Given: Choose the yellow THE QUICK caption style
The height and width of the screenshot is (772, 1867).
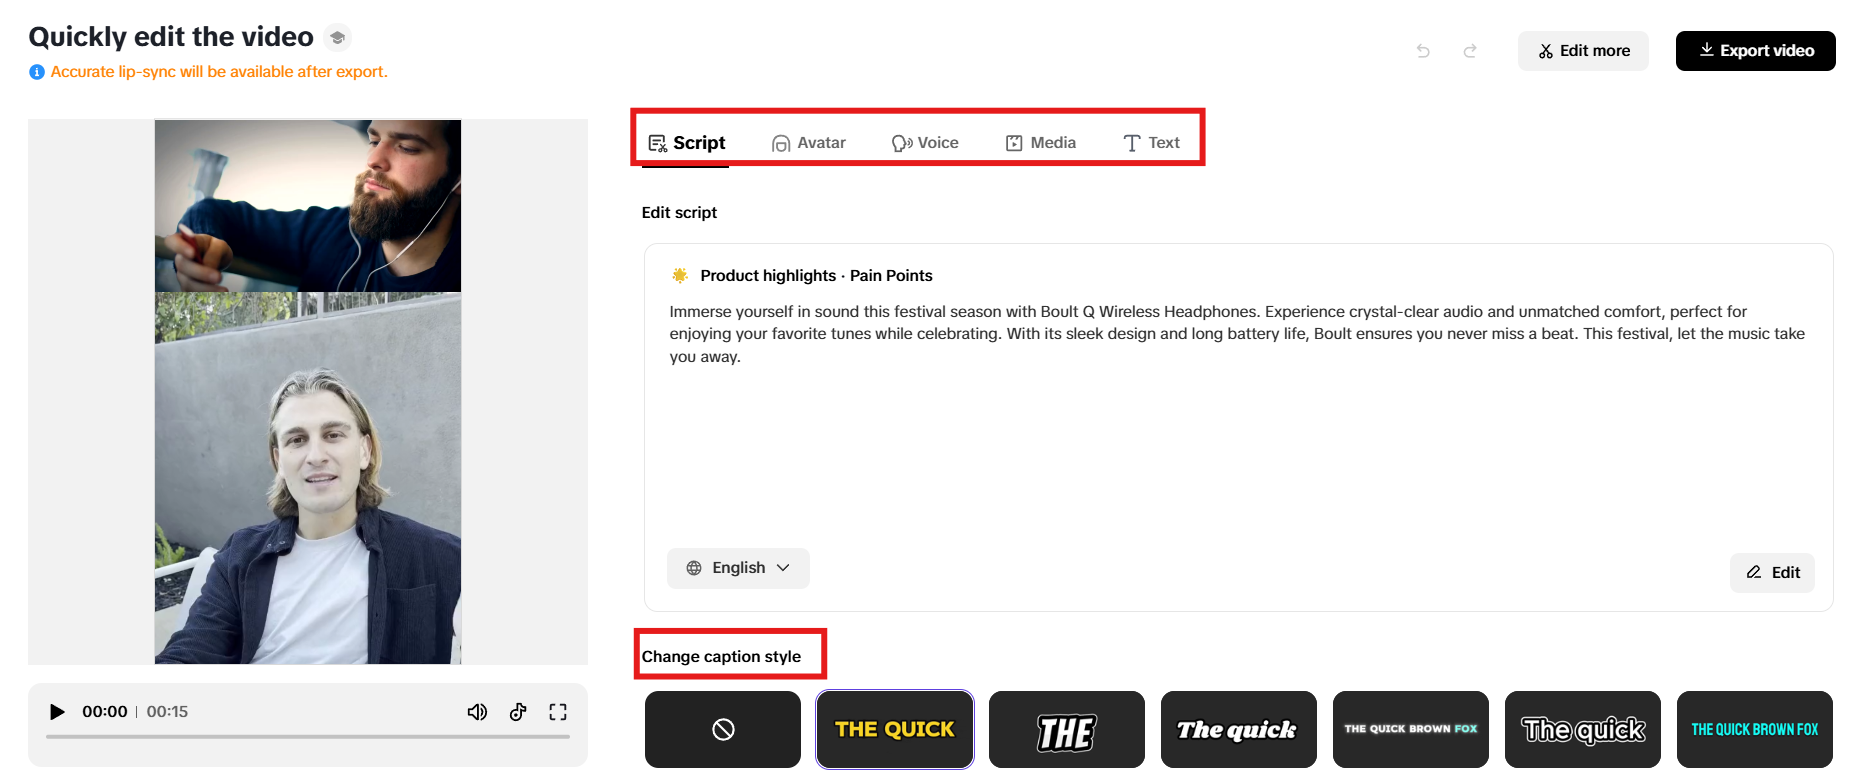Looking at the screenshot, I should click(895, 730).
